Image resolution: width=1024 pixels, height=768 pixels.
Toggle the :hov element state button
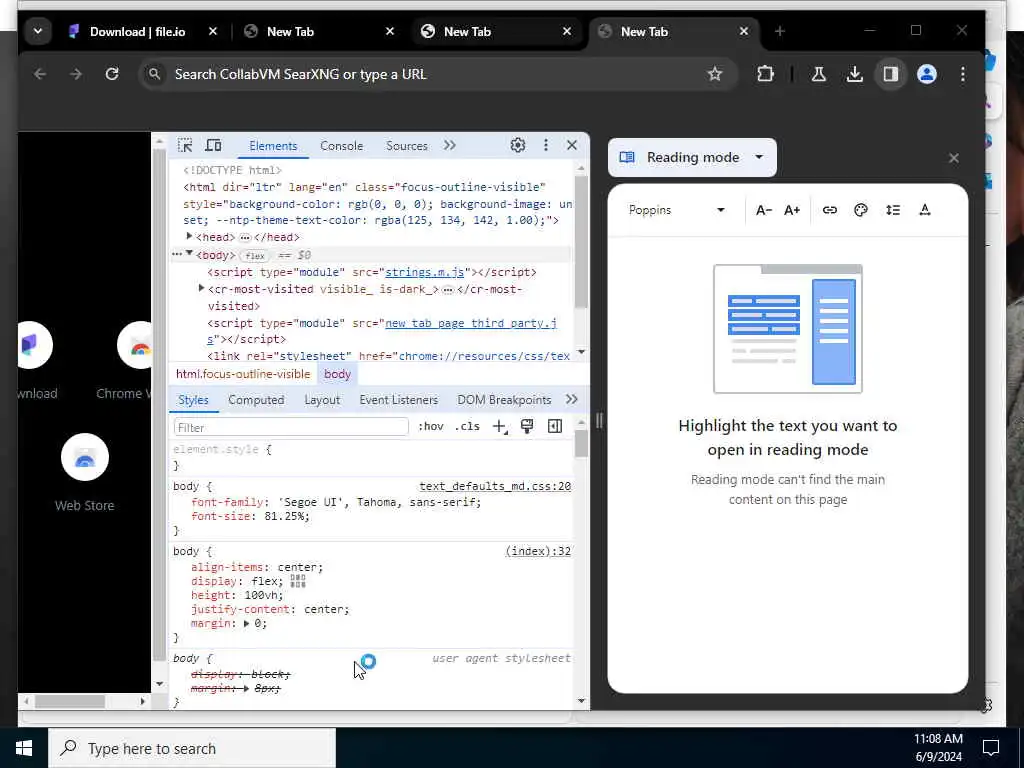click(431, 426)
